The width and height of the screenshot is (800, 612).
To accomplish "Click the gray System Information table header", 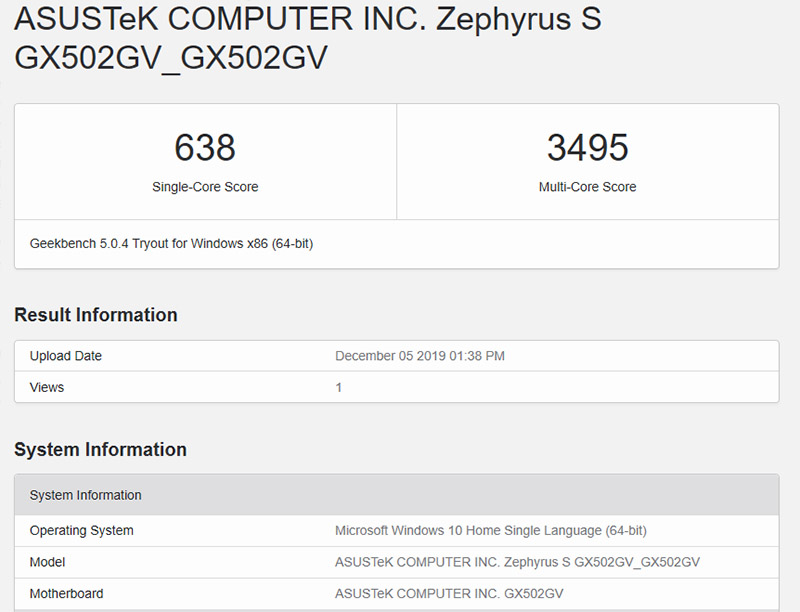I will point(86,495).
